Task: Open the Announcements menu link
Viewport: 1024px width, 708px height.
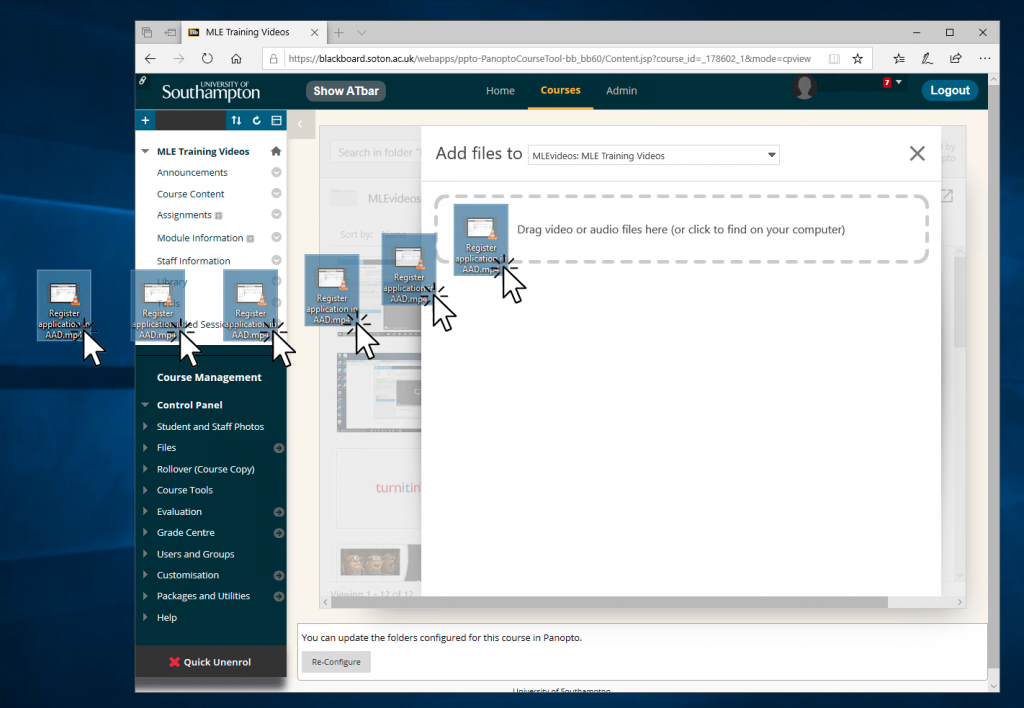Action: [192, 172]
